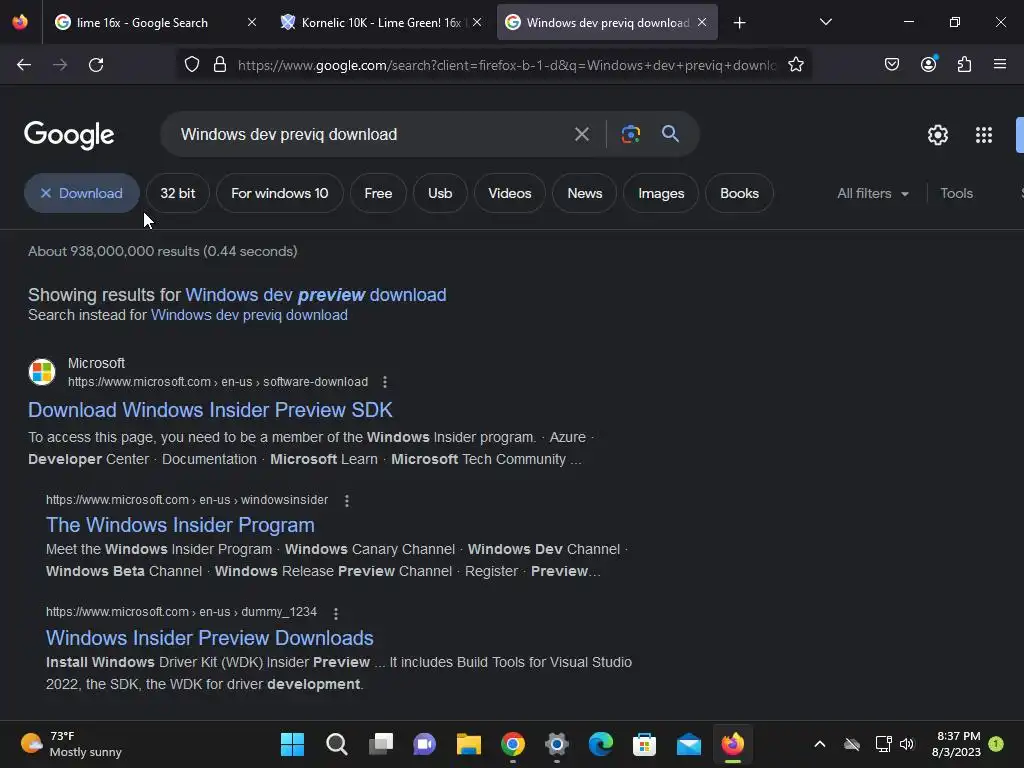Viewport: 1024px width, 768px height.
Task: Expand the All filters dropdown
Action: point(873,193)
